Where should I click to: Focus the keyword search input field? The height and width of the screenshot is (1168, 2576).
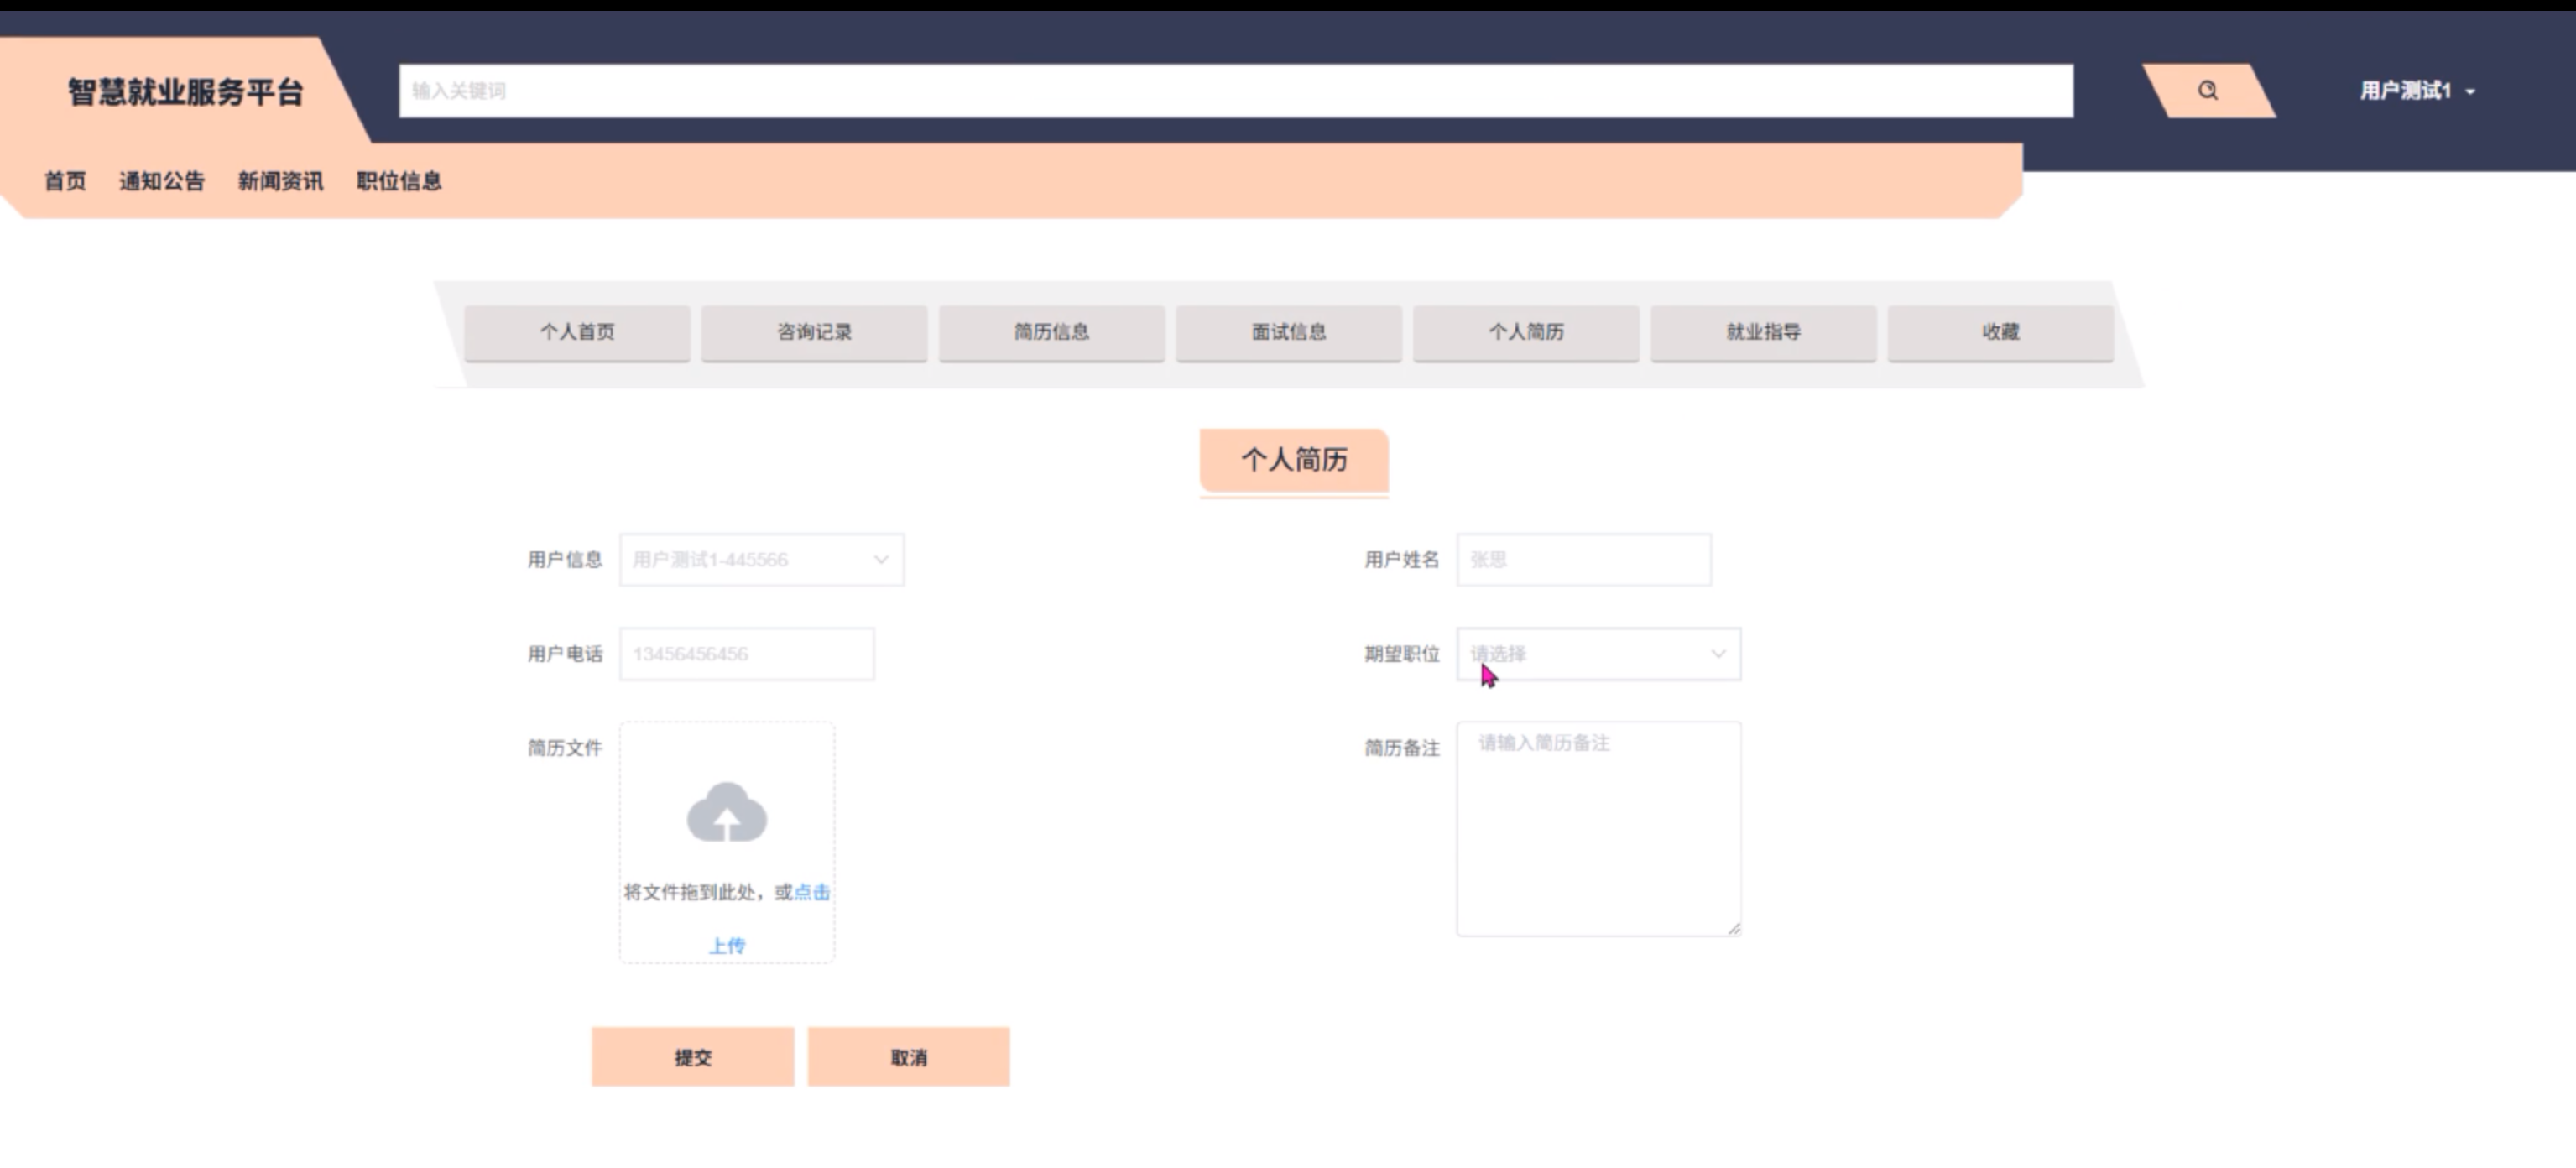[x=1235, y=91]
